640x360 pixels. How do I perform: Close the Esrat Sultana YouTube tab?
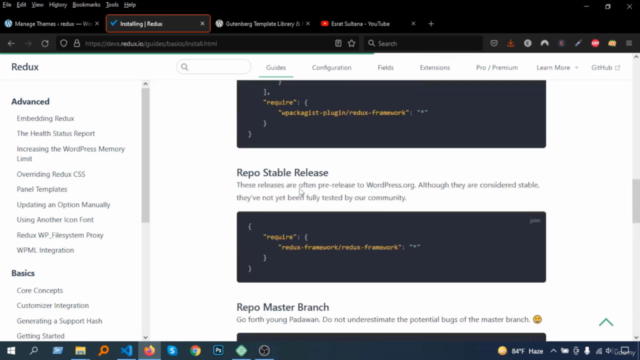[x=413, y=24]
